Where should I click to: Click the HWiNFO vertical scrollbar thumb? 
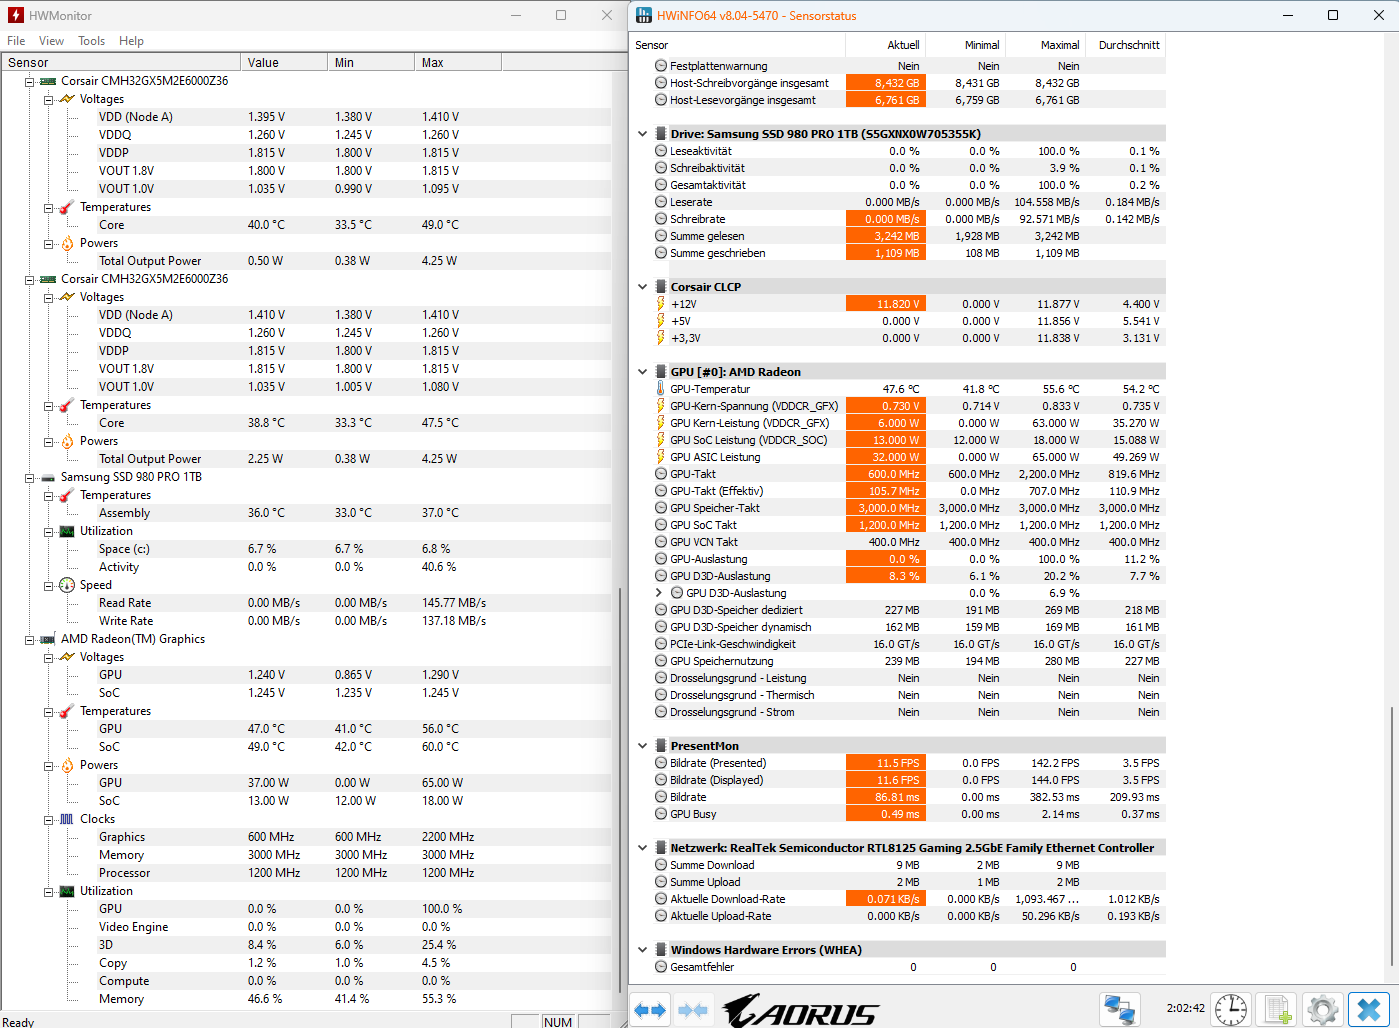pos(1392,835)
